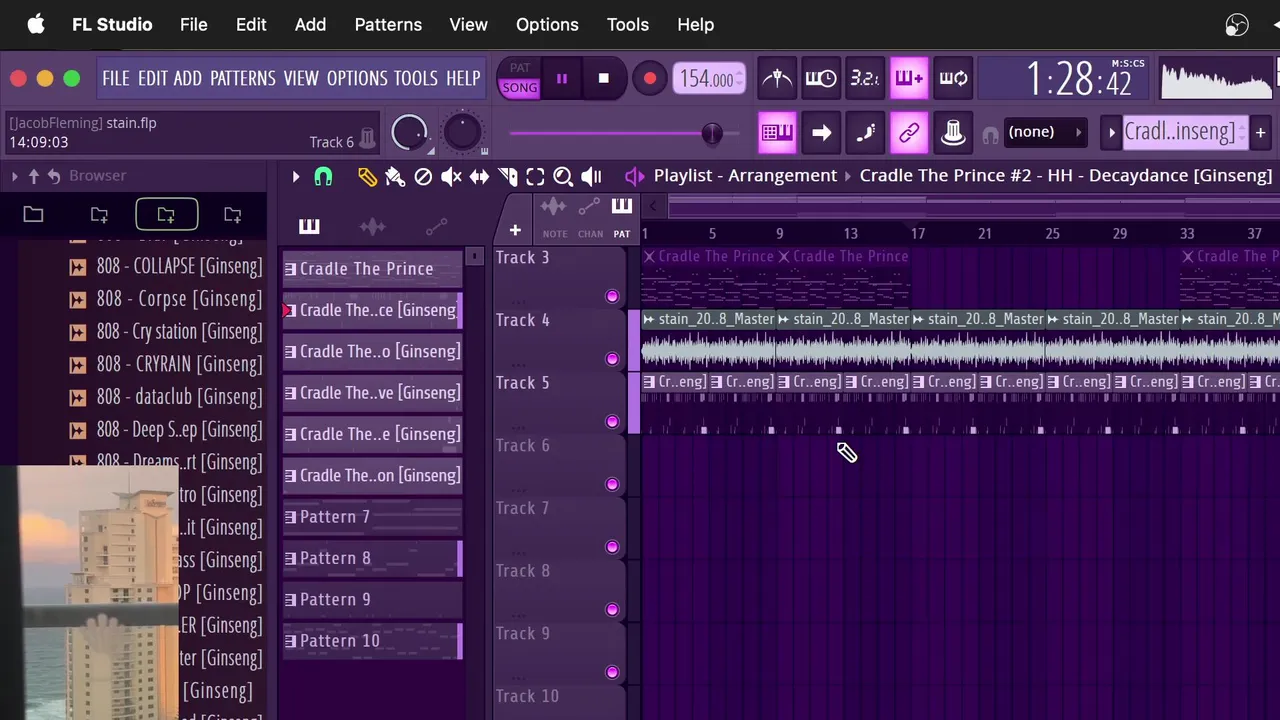Adjust the master pitch knob
The width and height of the screenshot is (1280, 720).
click(461, 132)
